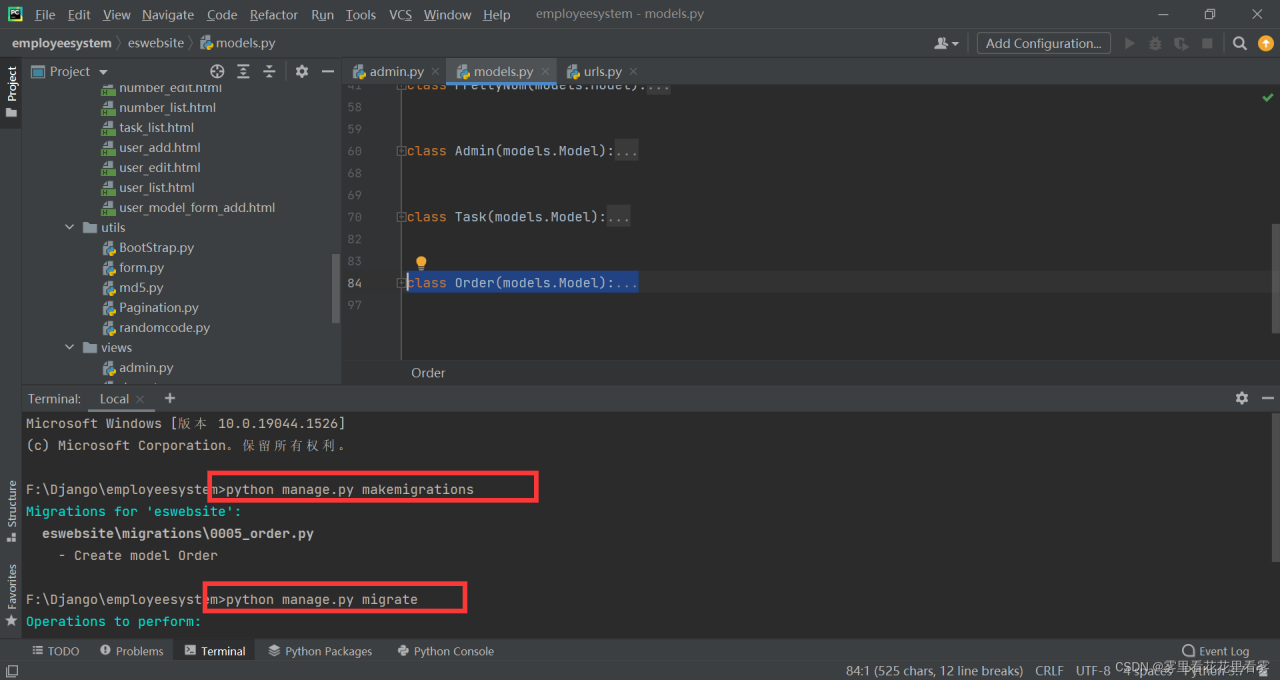Click the yellow lightbulb intention icon

click(421, 263)
